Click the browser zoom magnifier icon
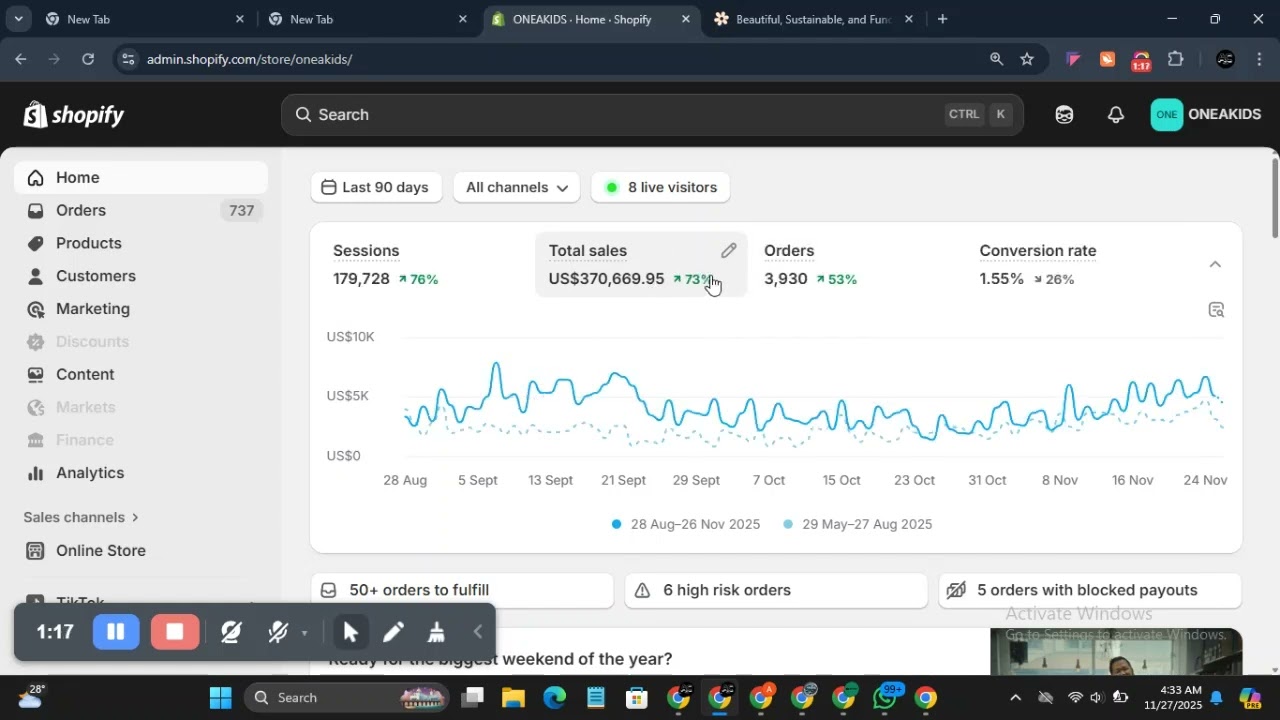The image size is (1280, 720). [x=996, y=59]
